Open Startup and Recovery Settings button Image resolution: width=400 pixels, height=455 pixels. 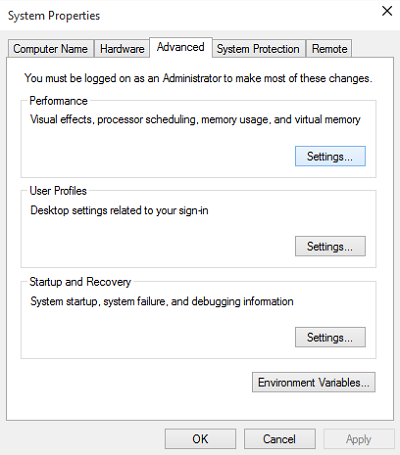330,337
